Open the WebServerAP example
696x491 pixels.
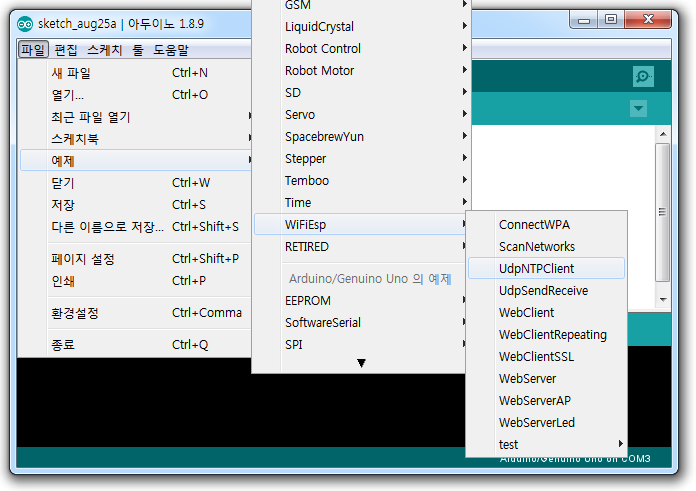[x=546, y=400]
